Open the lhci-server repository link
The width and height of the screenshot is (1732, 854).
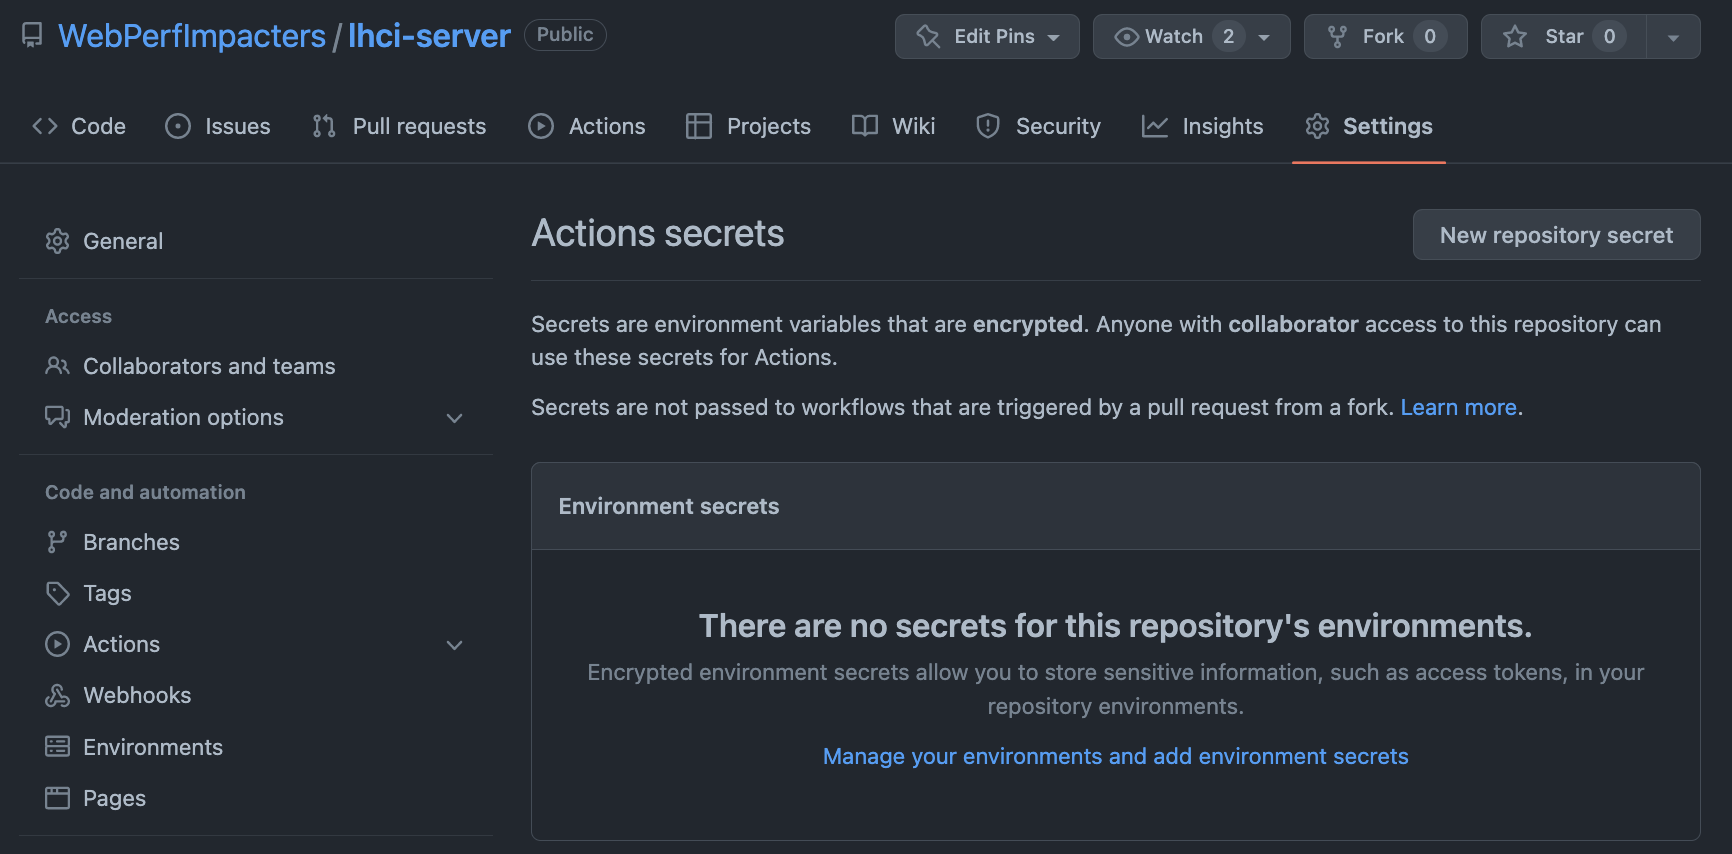pyautogui.click(x=429, y=36)
